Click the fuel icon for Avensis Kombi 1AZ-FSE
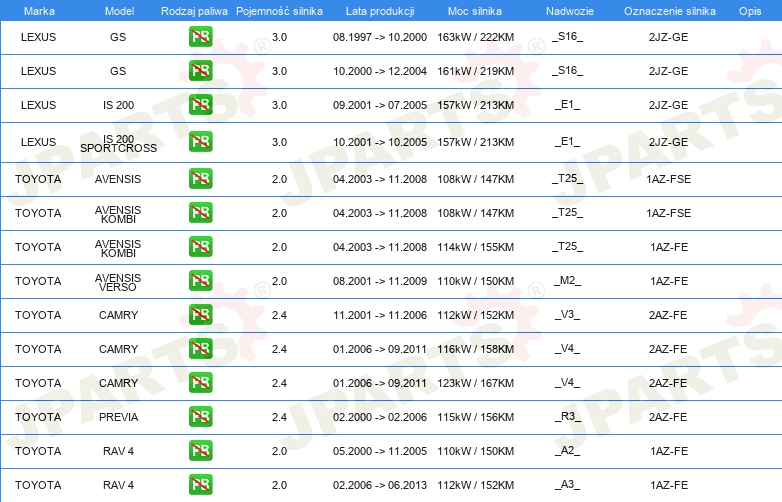 click(200, 212)
